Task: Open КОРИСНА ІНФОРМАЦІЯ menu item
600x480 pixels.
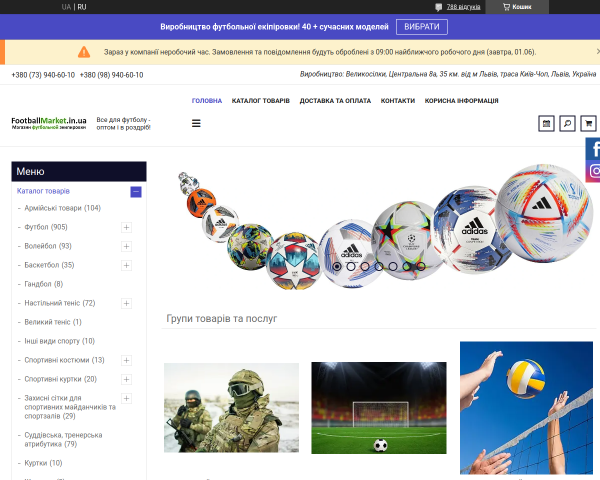Action: (x=461, y=101)
